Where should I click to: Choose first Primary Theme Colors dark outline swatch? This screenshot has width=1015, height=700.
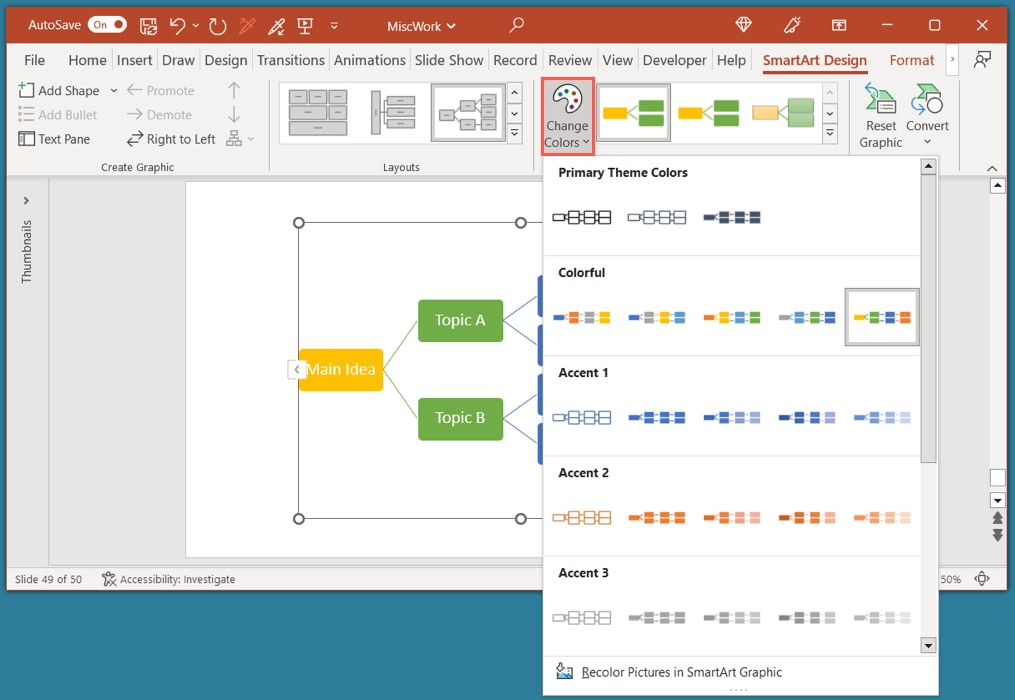pyautogui.click(x=581, y=218)
